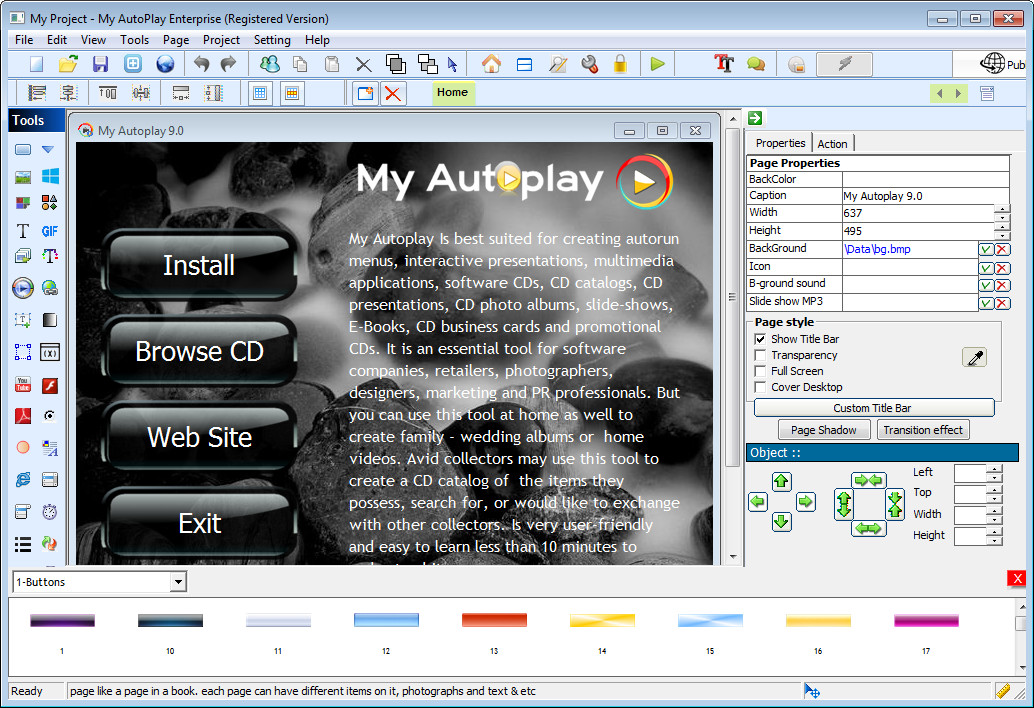1034x708 pixels.
Task: Click the padlock security icon
Action: 620,64
